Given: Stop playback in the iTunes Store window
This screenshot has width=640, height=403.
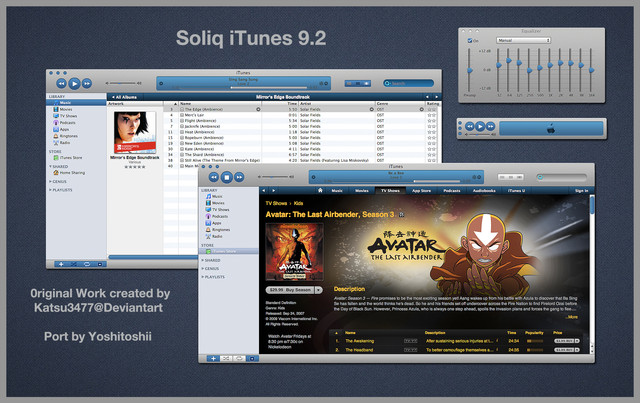Looking at the screenshot, I should pyautogui.click(x=227, y=177).
